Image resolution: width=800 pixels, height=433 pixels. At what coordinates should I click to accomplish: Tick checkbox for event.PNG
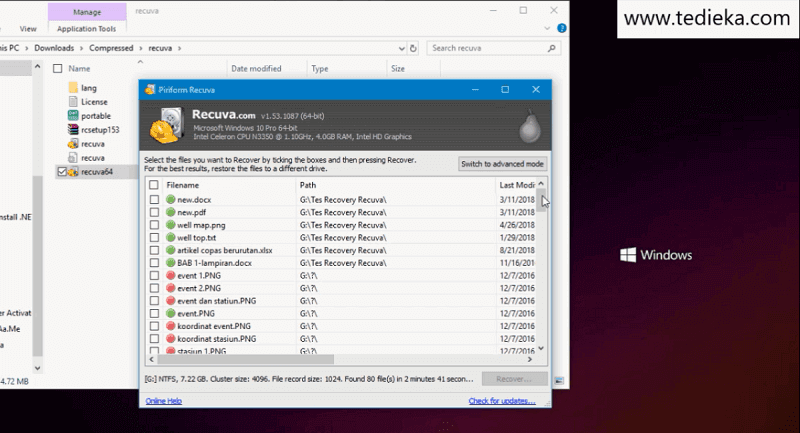[154, 313]
